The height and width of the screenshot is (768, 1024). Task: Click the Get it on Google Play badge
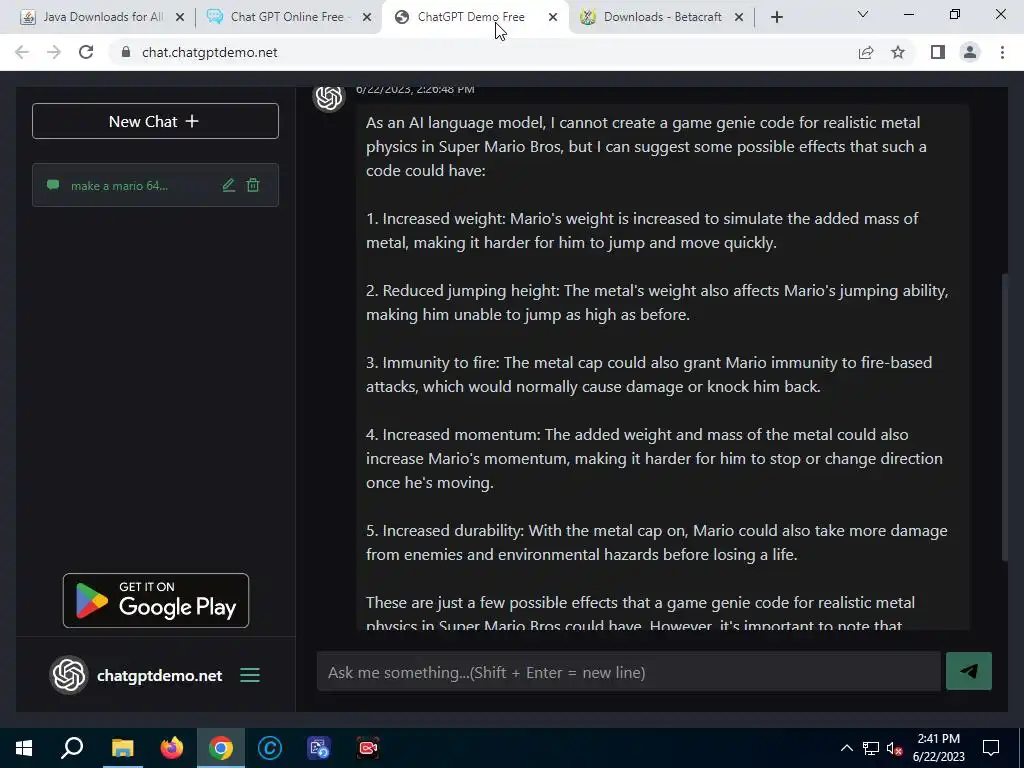point(155,600)
